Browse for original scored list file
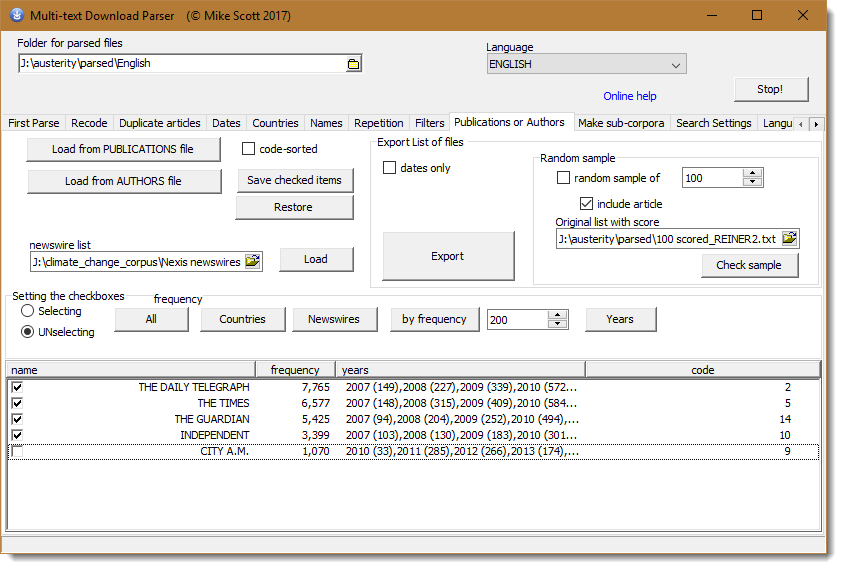Image resolution: width=842 pixels, height=569 pixels. tap(790, 239)
